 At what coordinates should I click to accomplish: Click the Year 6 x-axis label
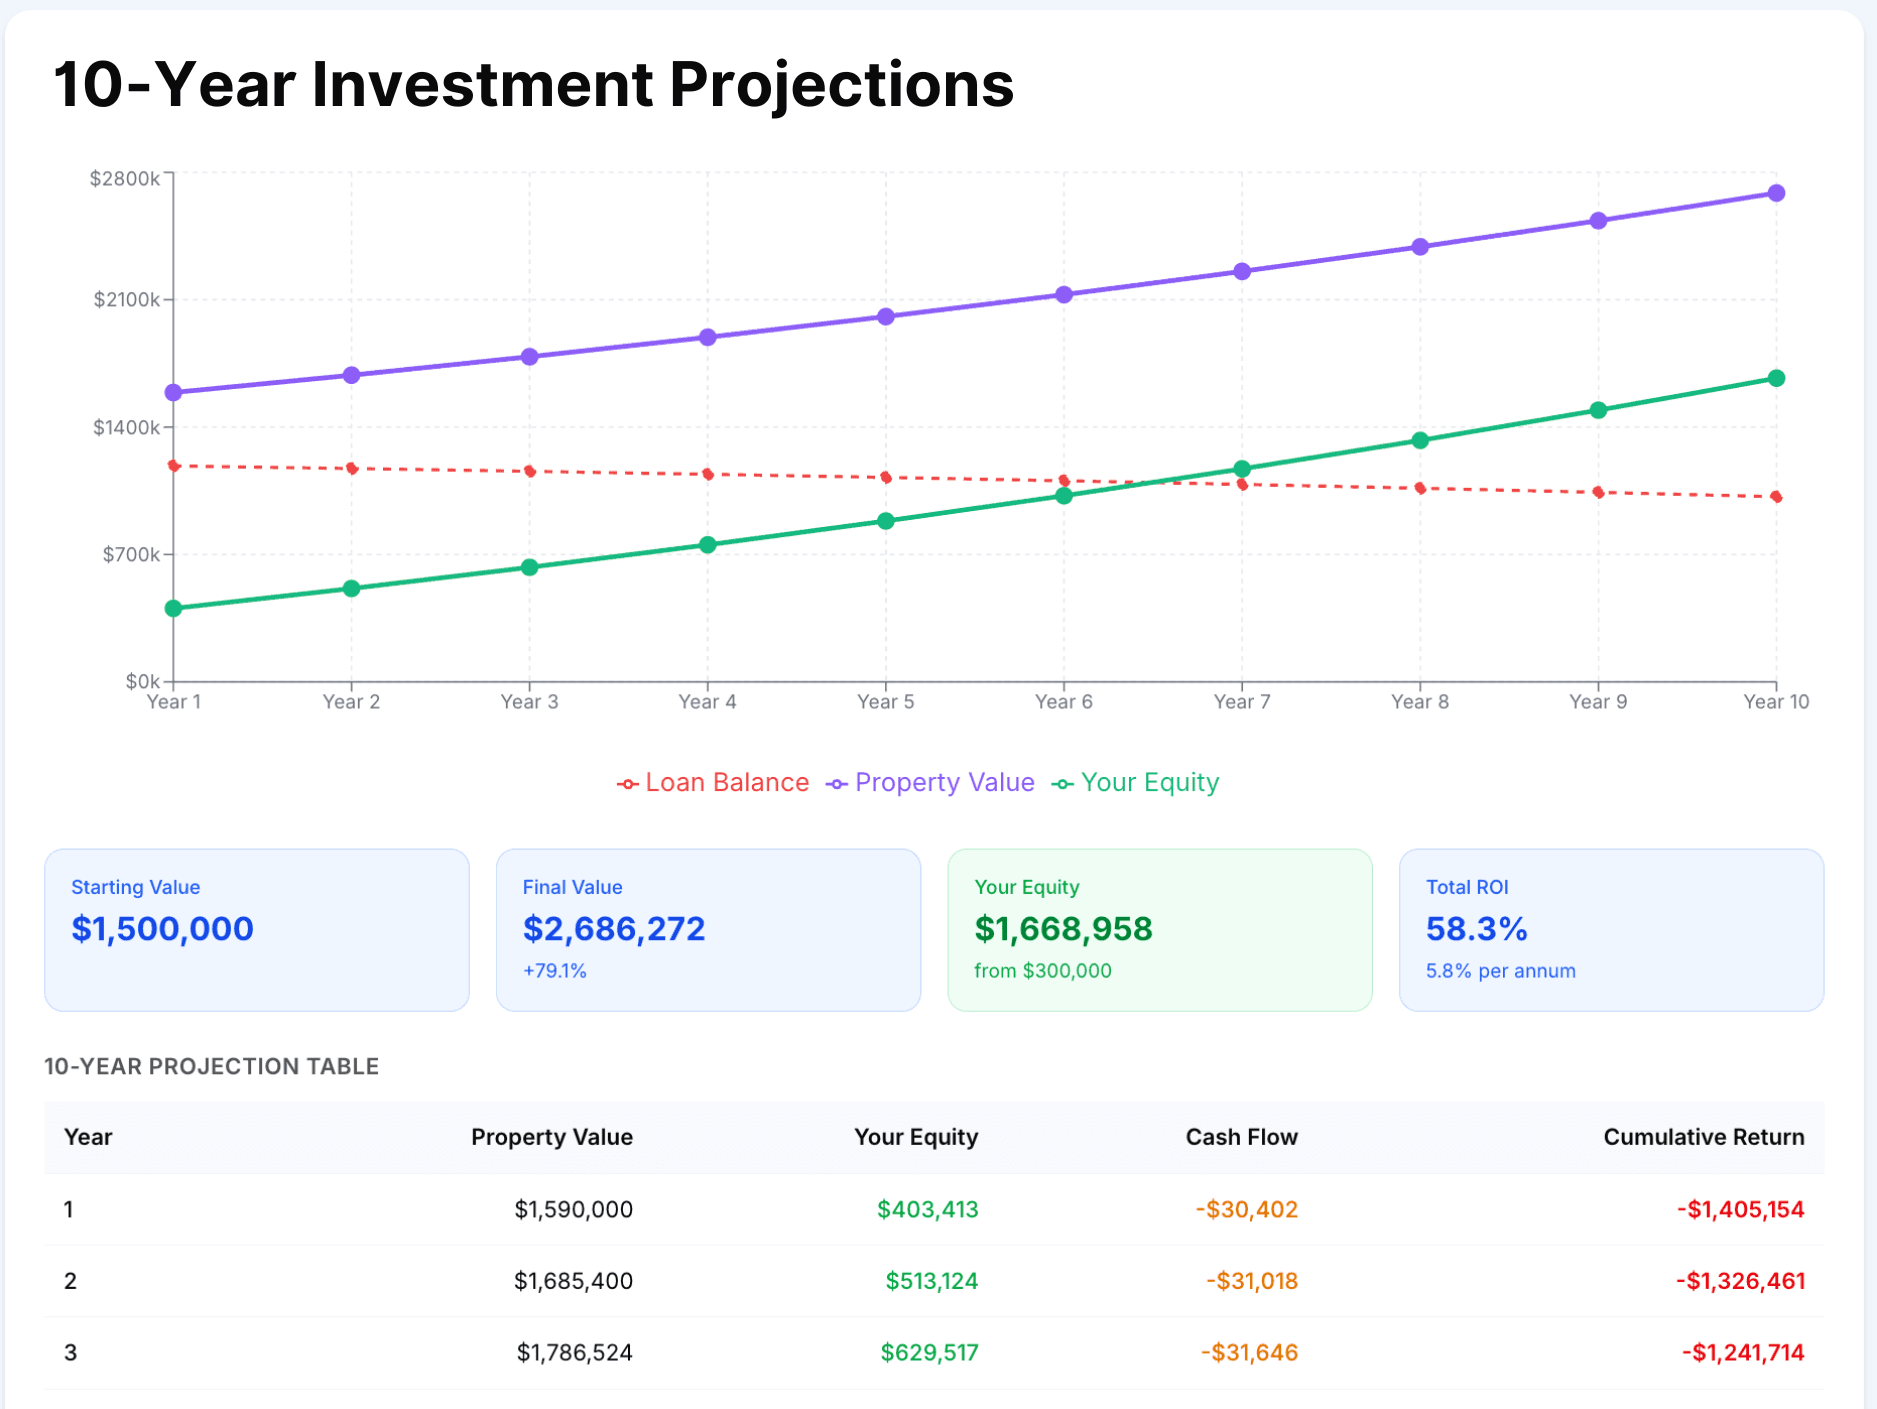[1063, 702]
